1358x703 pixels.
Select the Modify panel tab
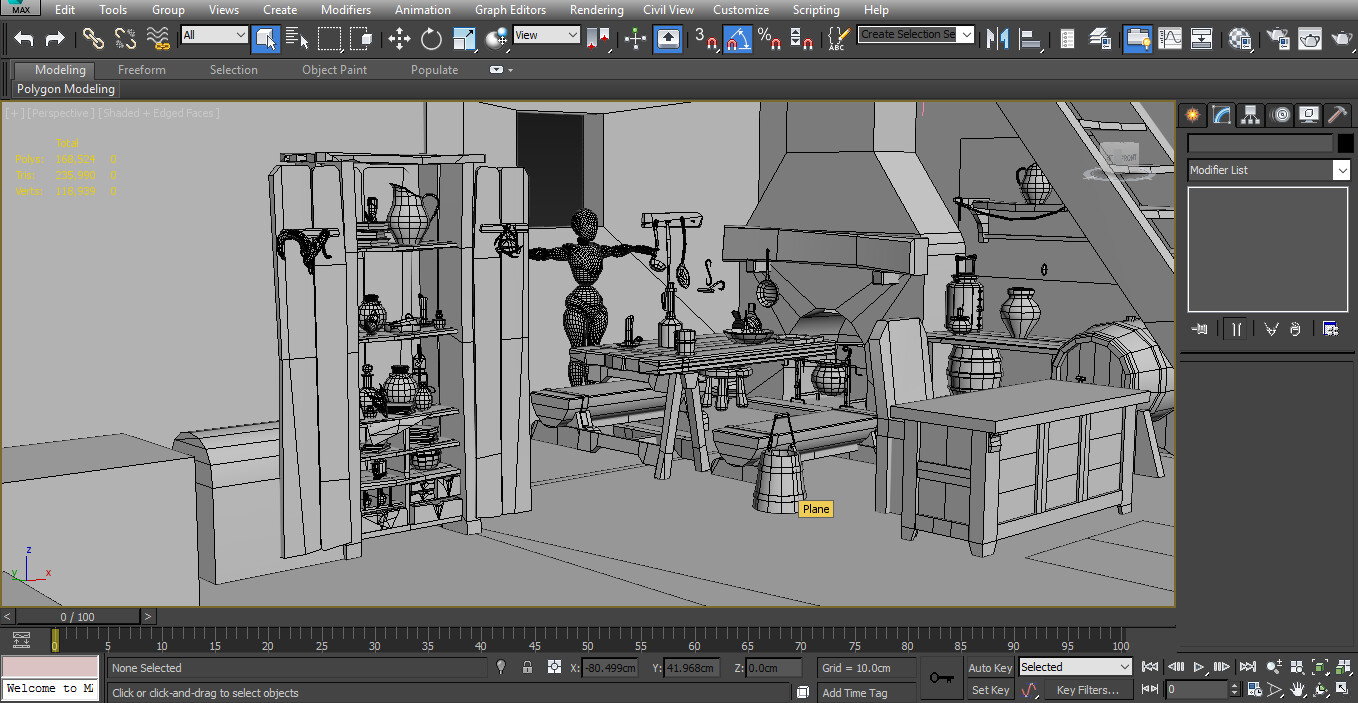pyautogui.click(x=1221, y=114)
